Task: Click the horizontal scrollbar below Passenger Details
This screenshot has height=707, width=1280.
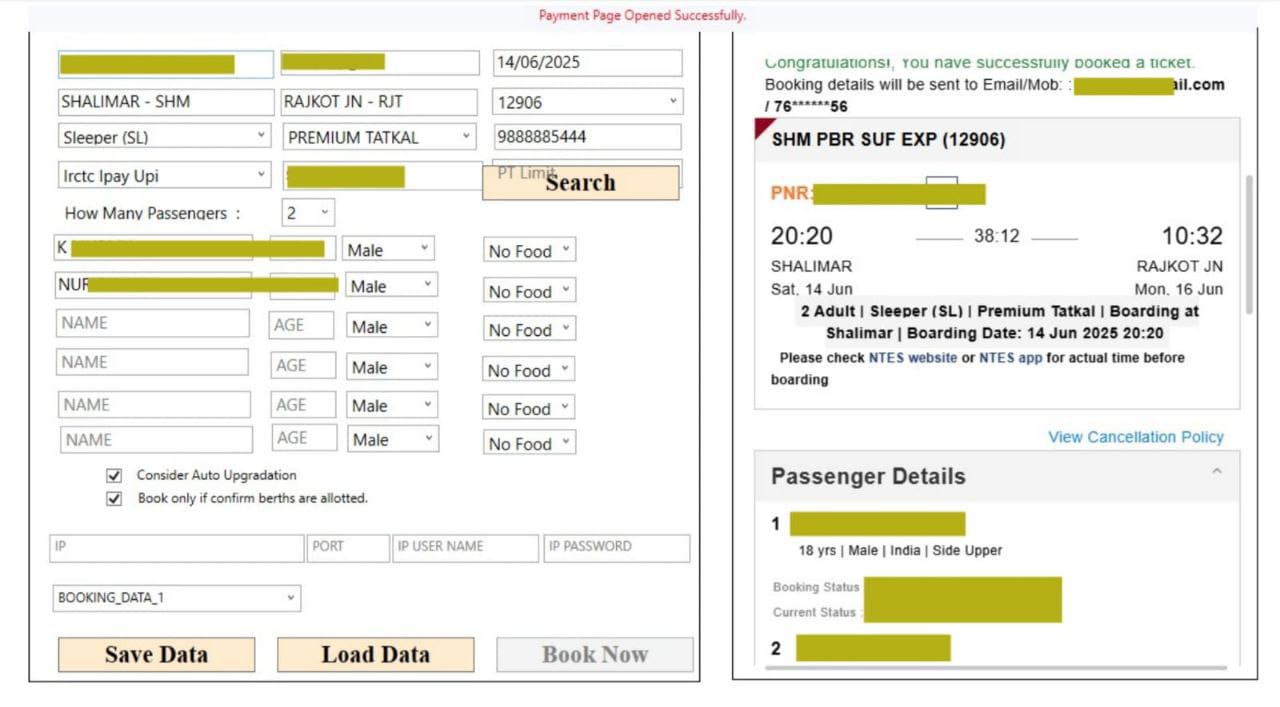Action: tap(995, 667)
